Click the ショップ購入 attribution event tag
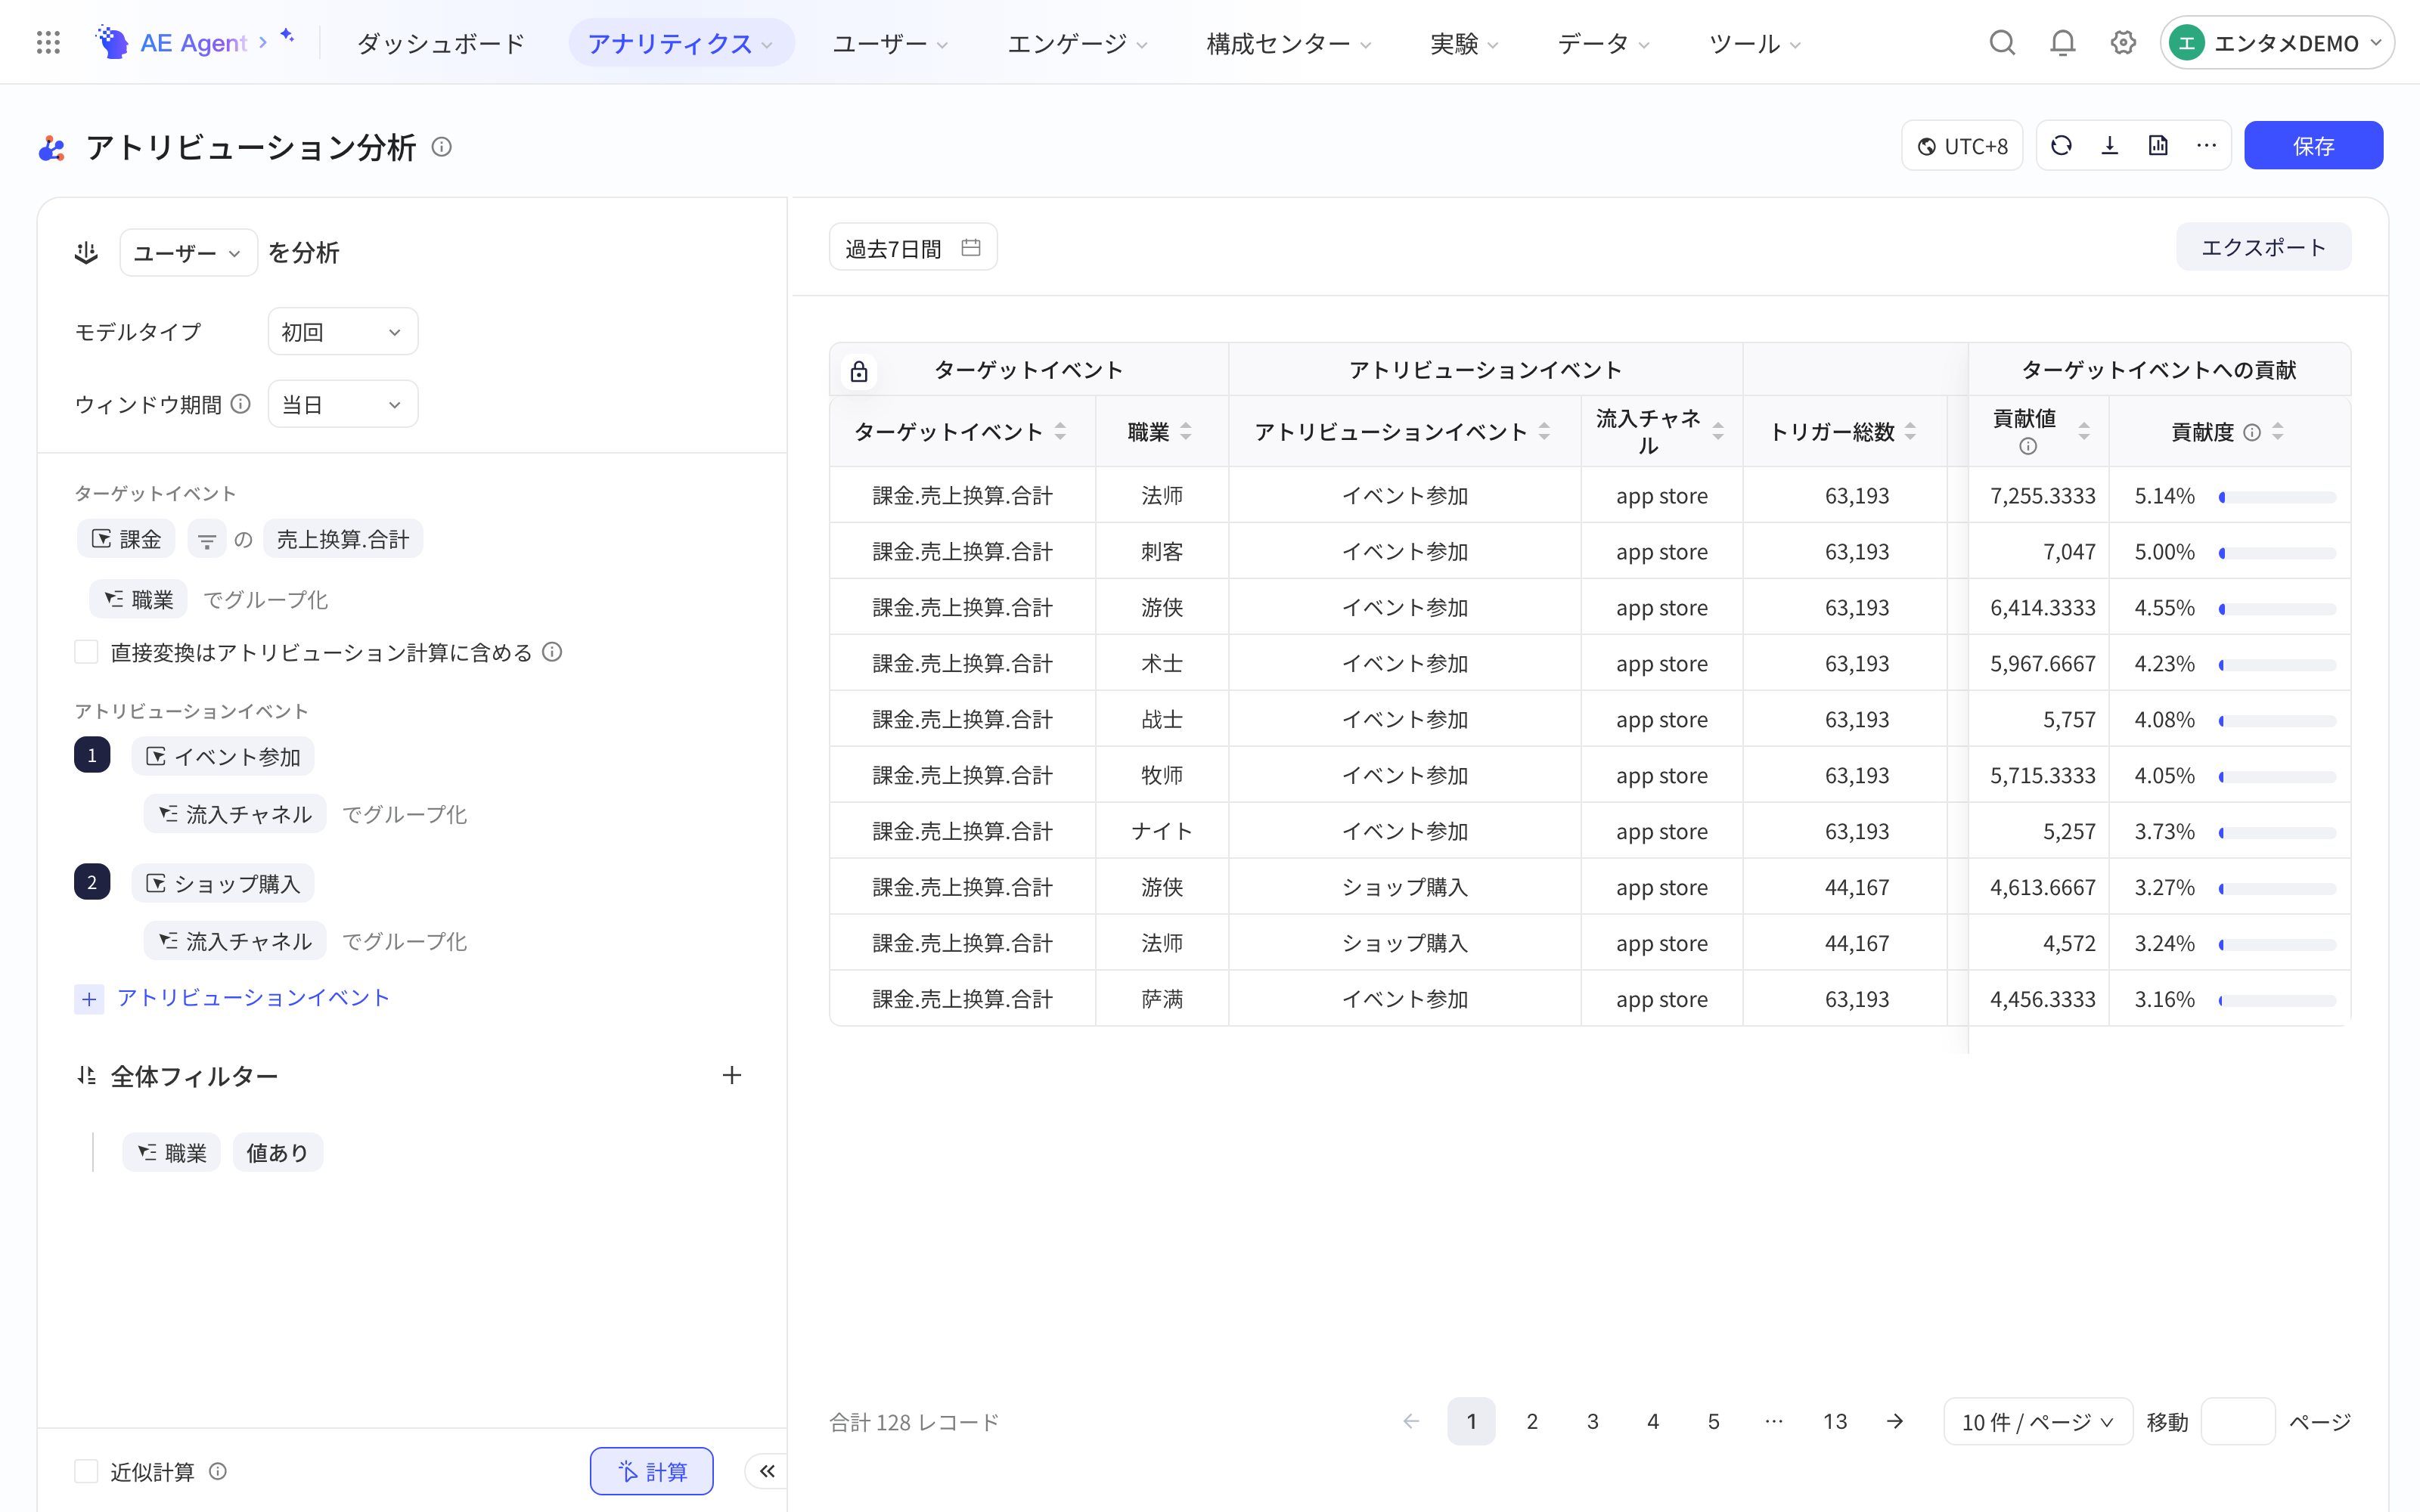This screenshot has height=1512, width=2420. 223,884
